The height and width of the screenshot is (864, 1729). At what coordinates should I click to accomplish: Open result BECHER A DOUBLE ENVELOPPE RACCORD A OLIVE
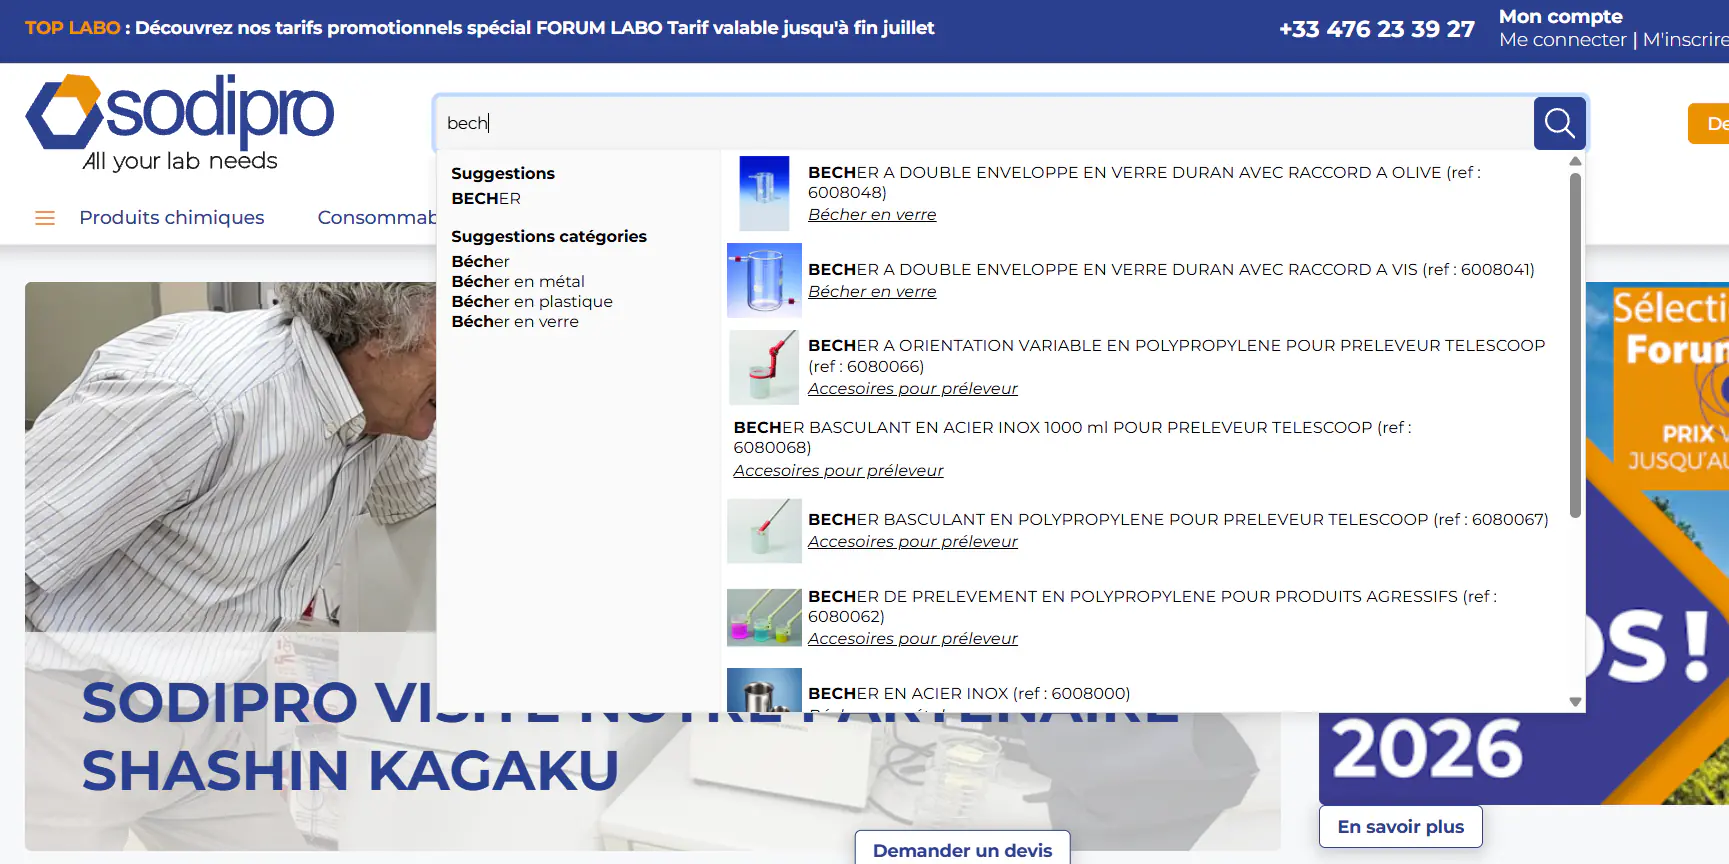click(1144, 182)
